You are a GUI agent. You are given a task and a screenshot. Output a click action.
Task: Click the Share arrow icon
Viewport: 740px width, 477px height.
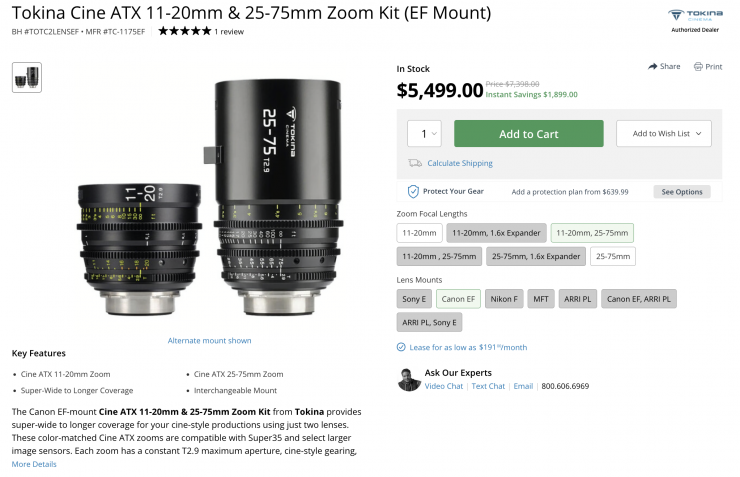tap(653, 67)
